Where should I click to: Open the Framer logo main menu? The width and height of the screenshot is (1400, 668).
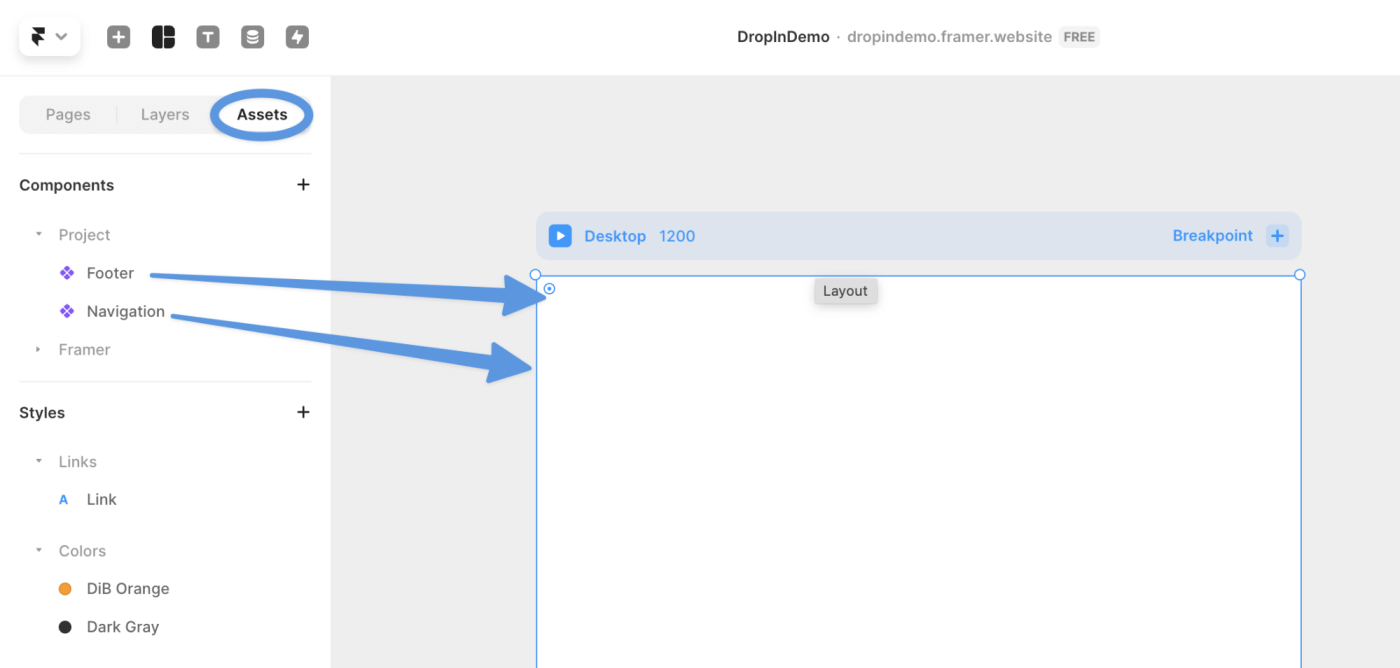(x=49, y=37)
